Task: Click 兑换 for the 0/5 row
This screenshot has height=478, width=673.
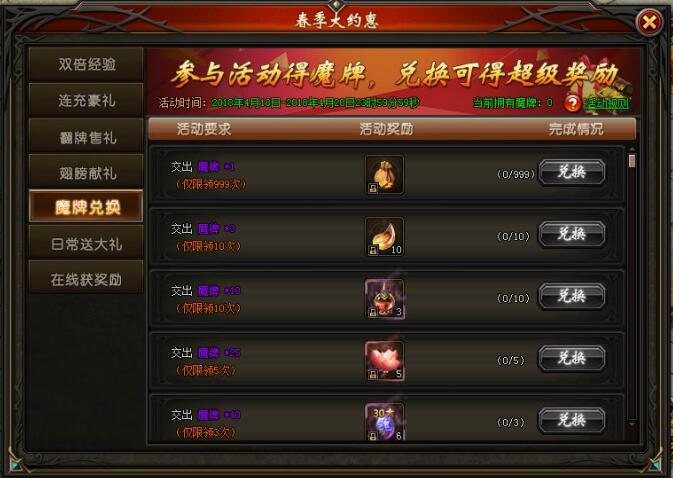Action: (x=572, y=358)
